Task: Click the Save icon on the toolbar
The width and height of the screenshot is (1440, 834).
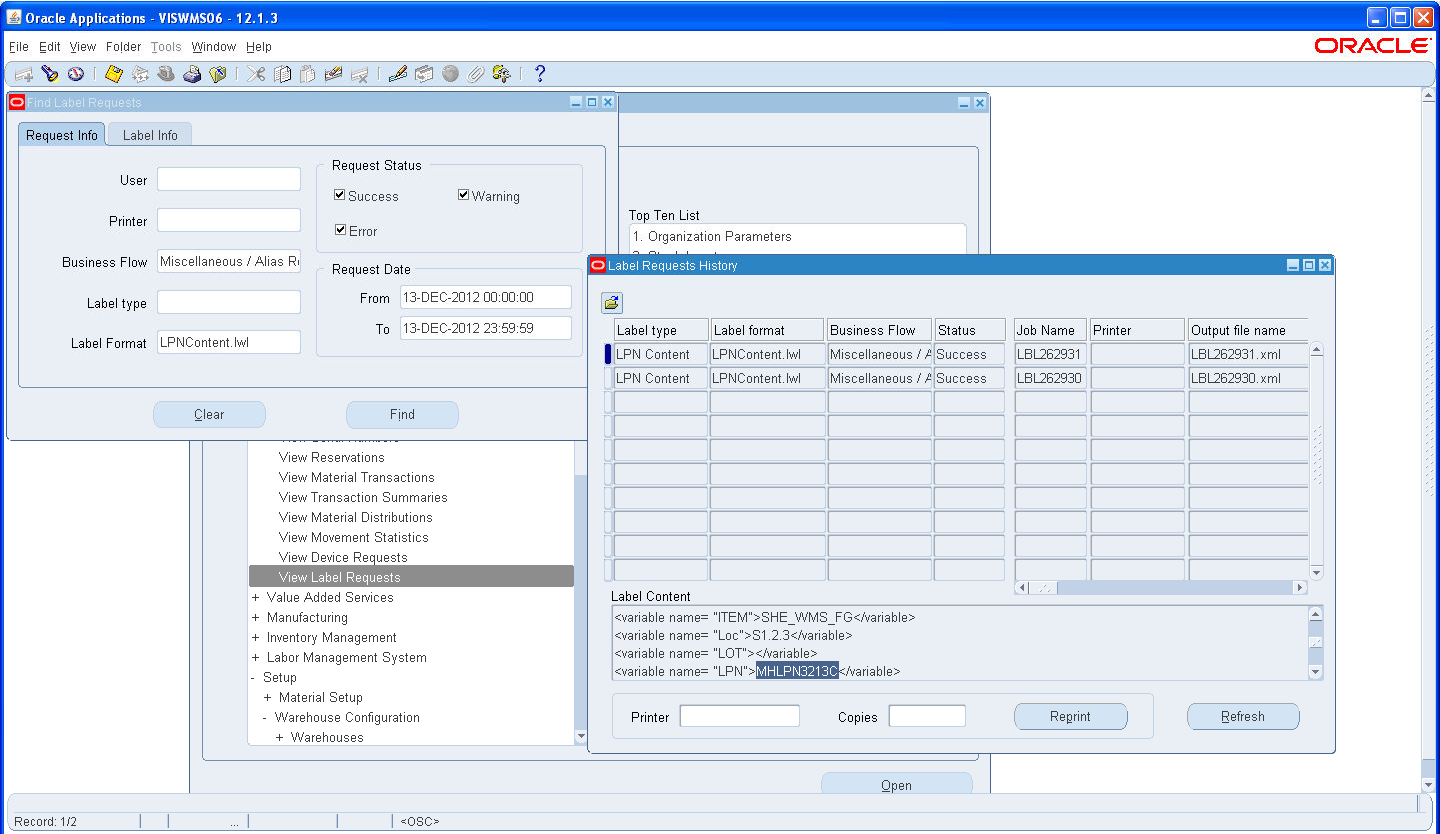Action: [112, 73]
